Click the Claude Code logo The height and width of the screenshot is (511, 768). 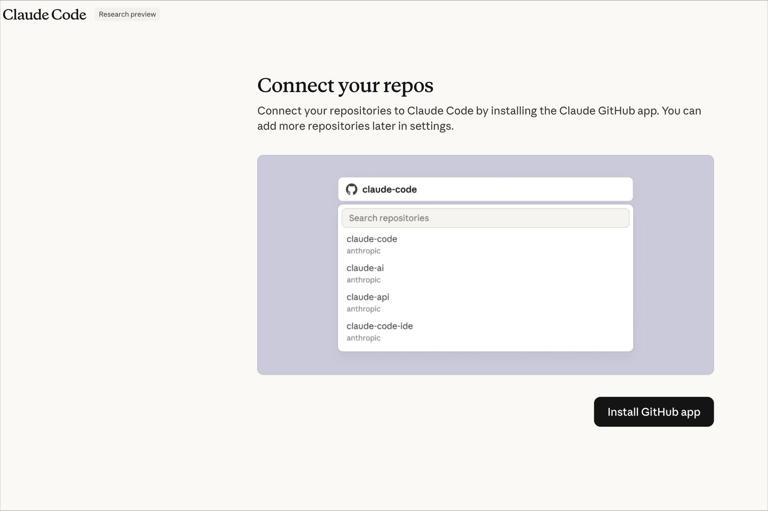(45, 15)
